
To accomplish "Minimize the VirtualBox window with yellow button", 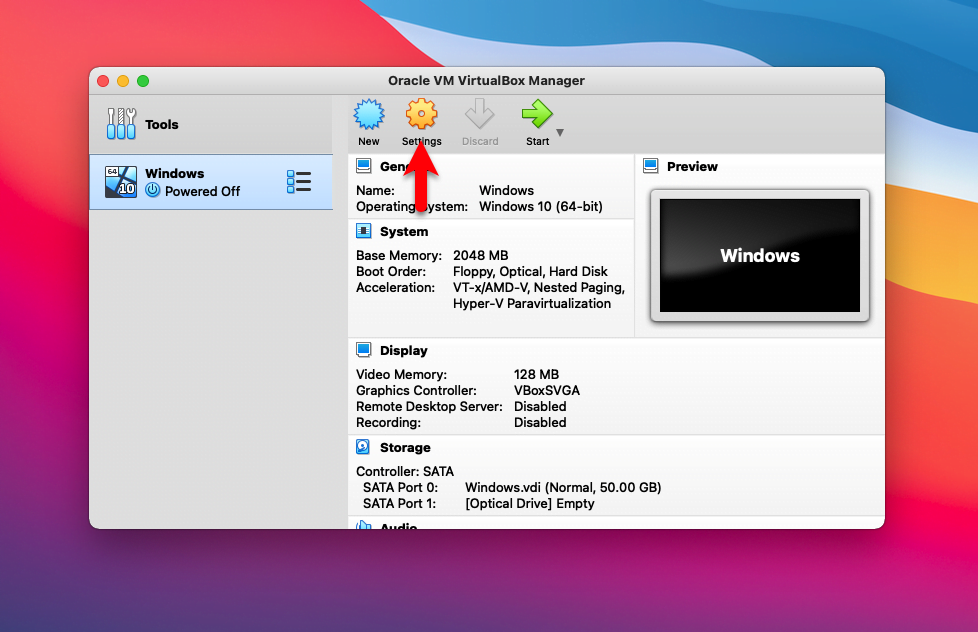I will tap(123, 81).
